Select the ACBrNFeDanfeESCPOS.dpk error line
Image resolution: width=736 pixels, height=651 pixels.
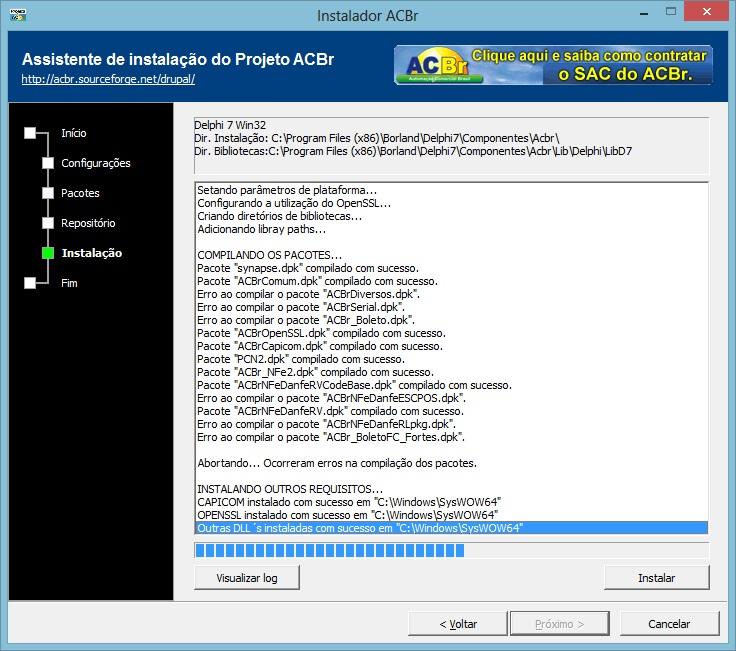331,398
